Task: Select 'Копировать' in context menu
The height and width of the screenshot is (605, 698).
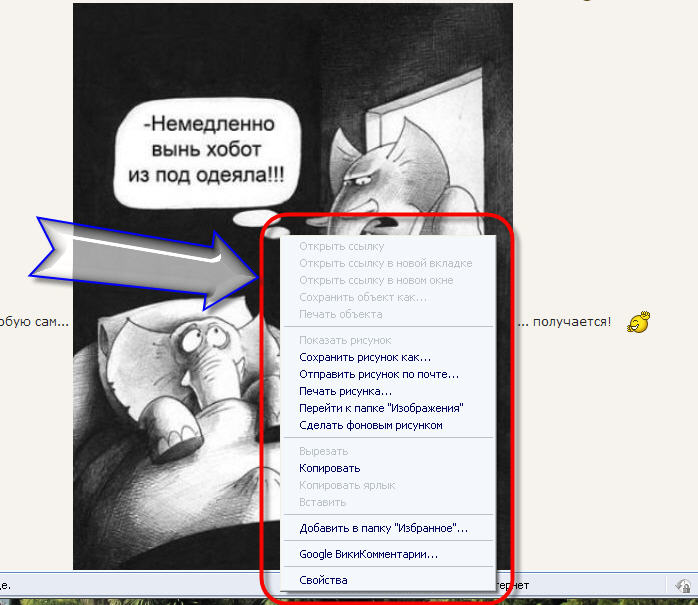Action: (x=388, y=468)
